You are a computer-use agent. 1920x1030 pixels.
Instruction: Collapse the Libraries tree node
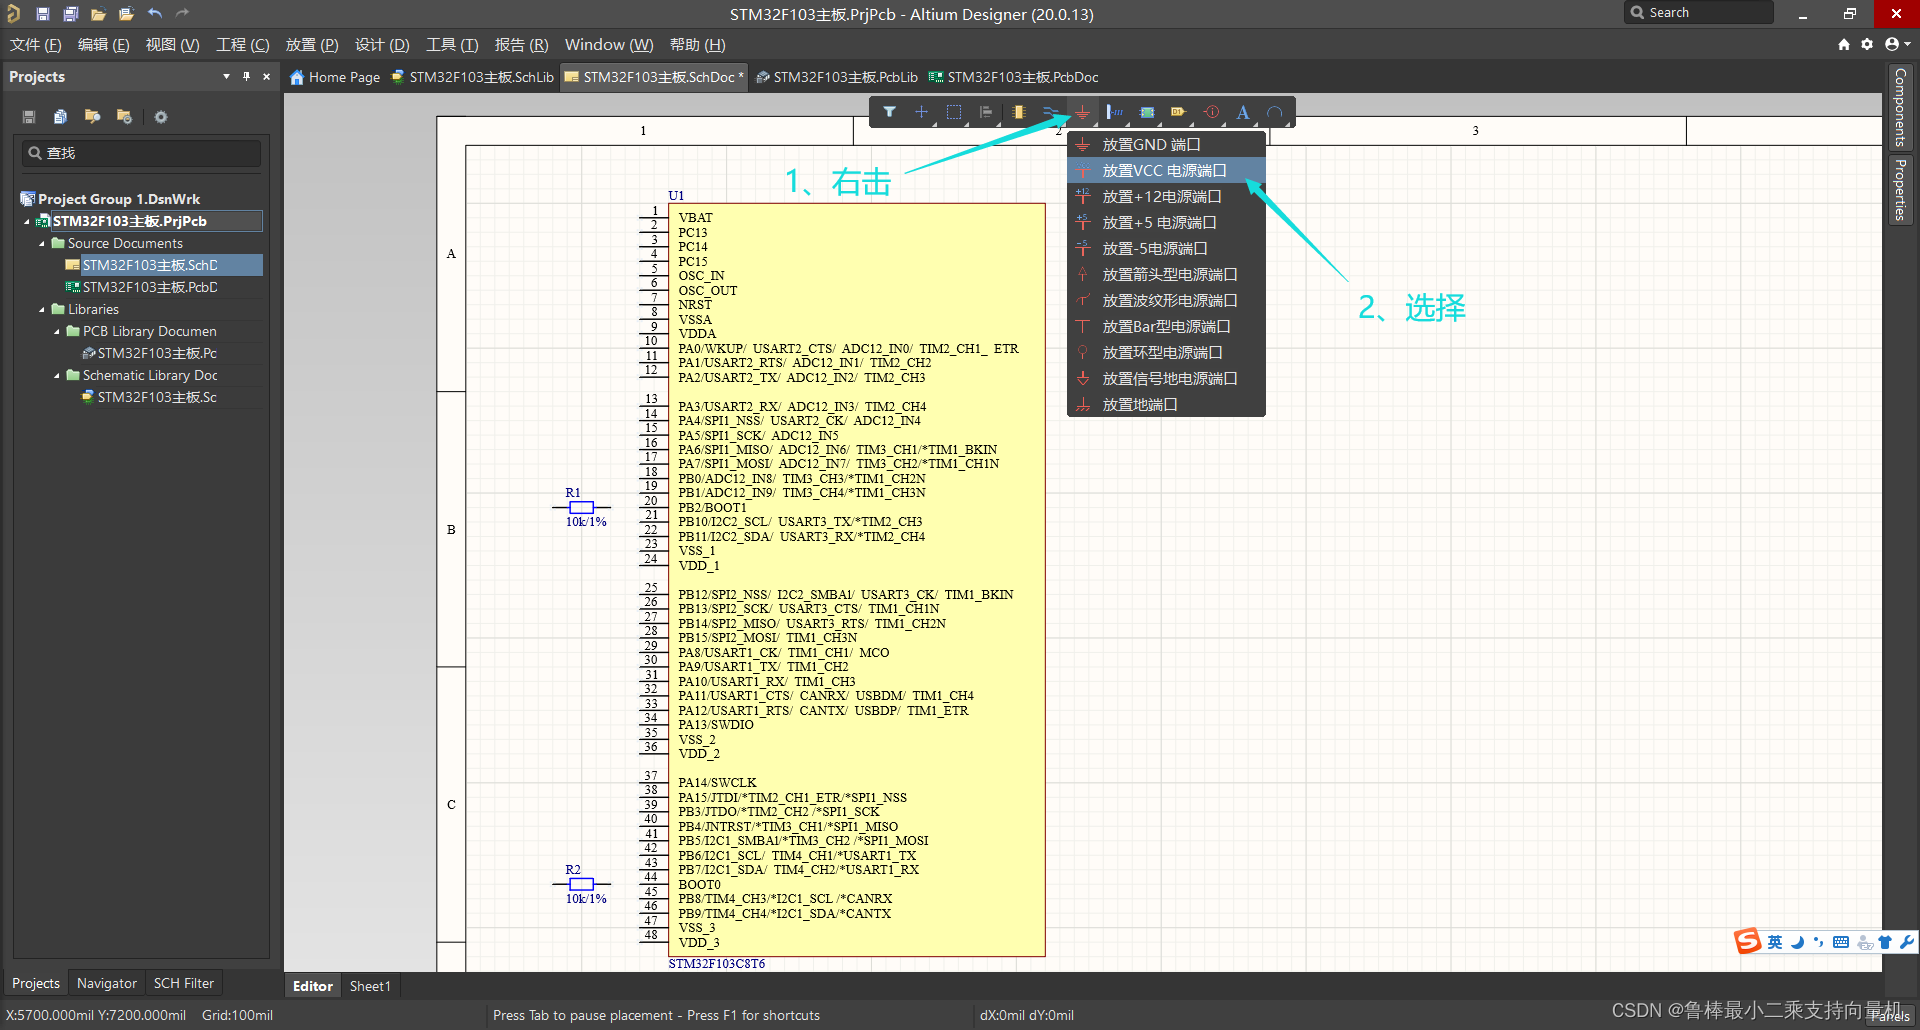click(x=42, y=310)
